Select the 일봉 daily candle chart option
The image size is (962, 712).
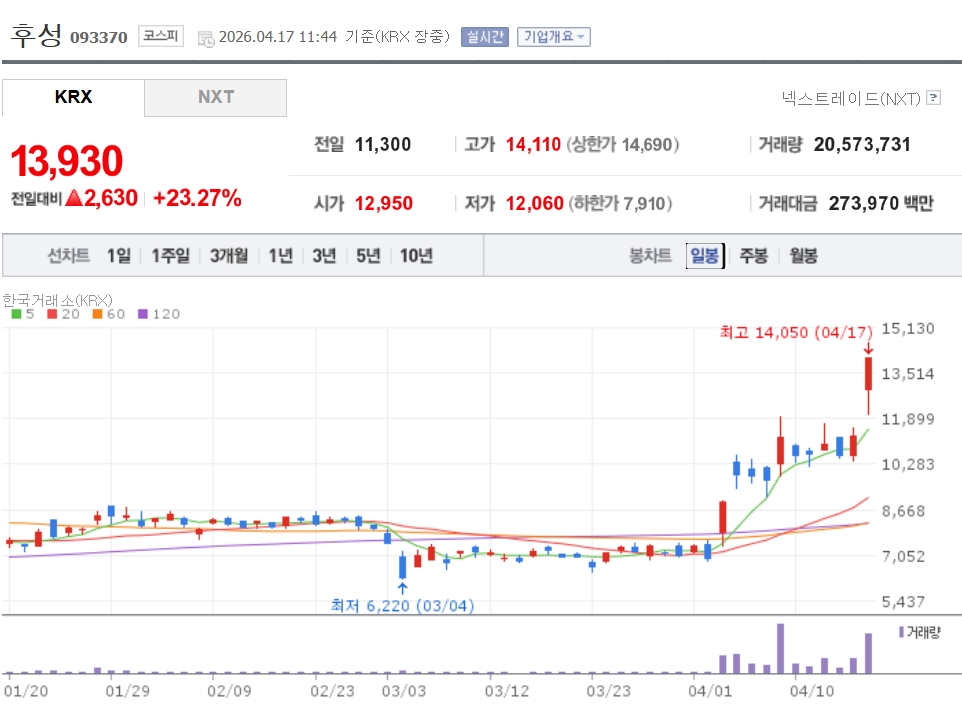tap(703, 256)
